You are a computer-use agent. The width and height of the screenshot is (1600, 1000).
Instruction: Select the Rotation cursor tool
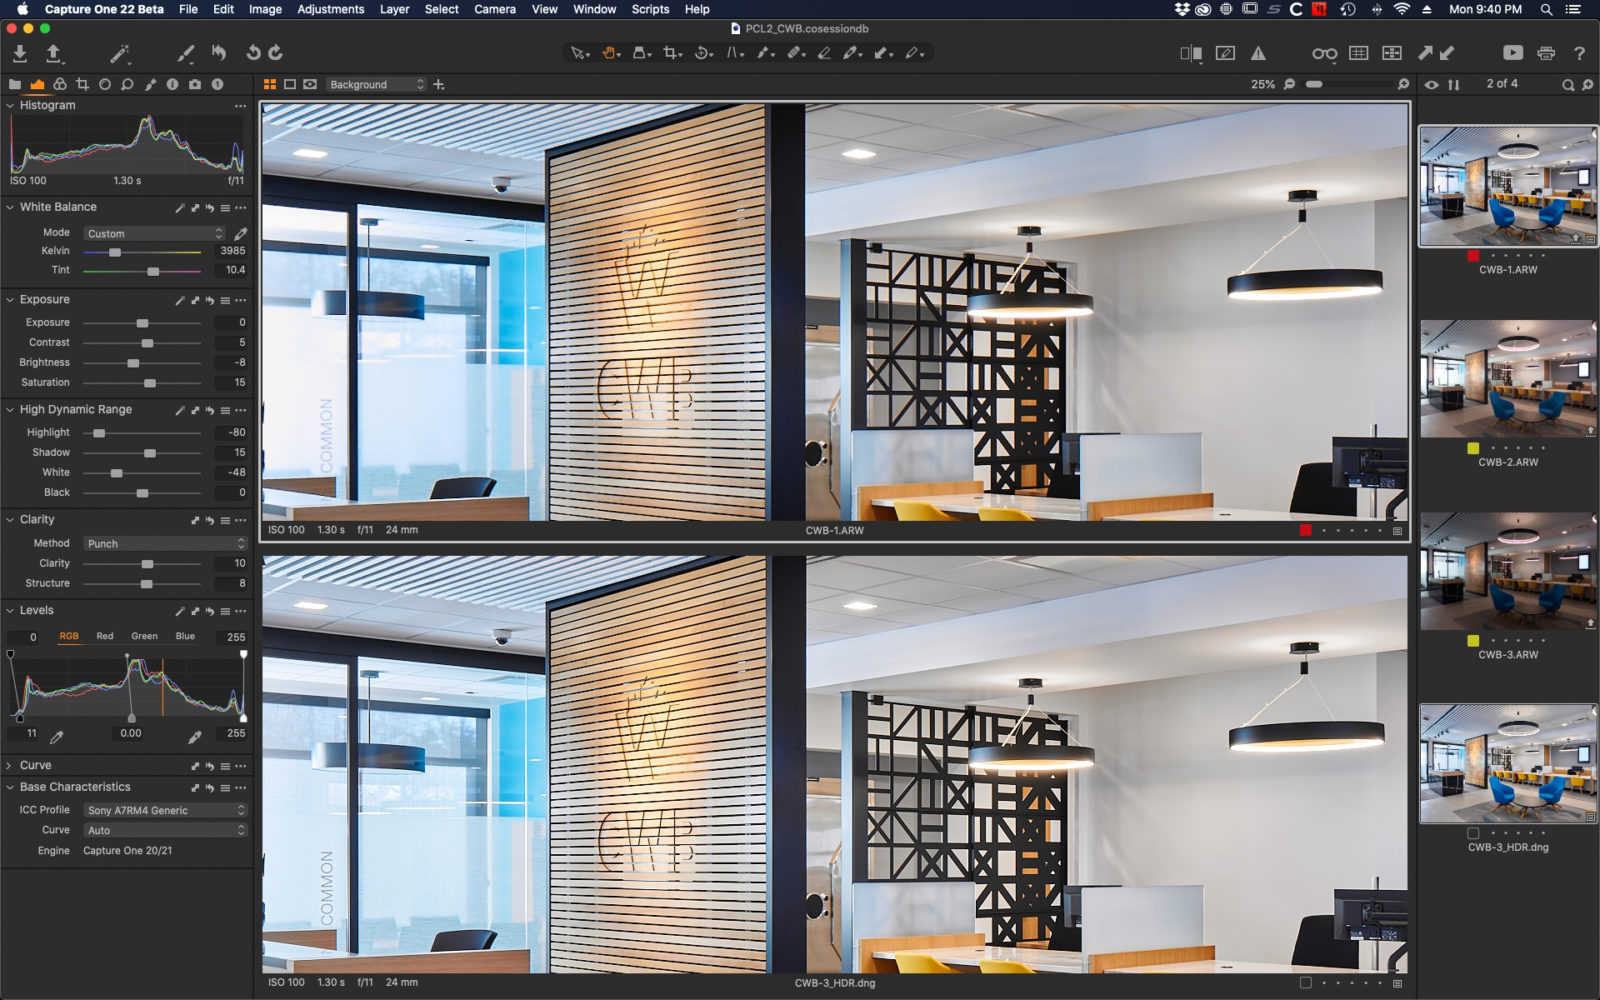[x=702, y=52]
